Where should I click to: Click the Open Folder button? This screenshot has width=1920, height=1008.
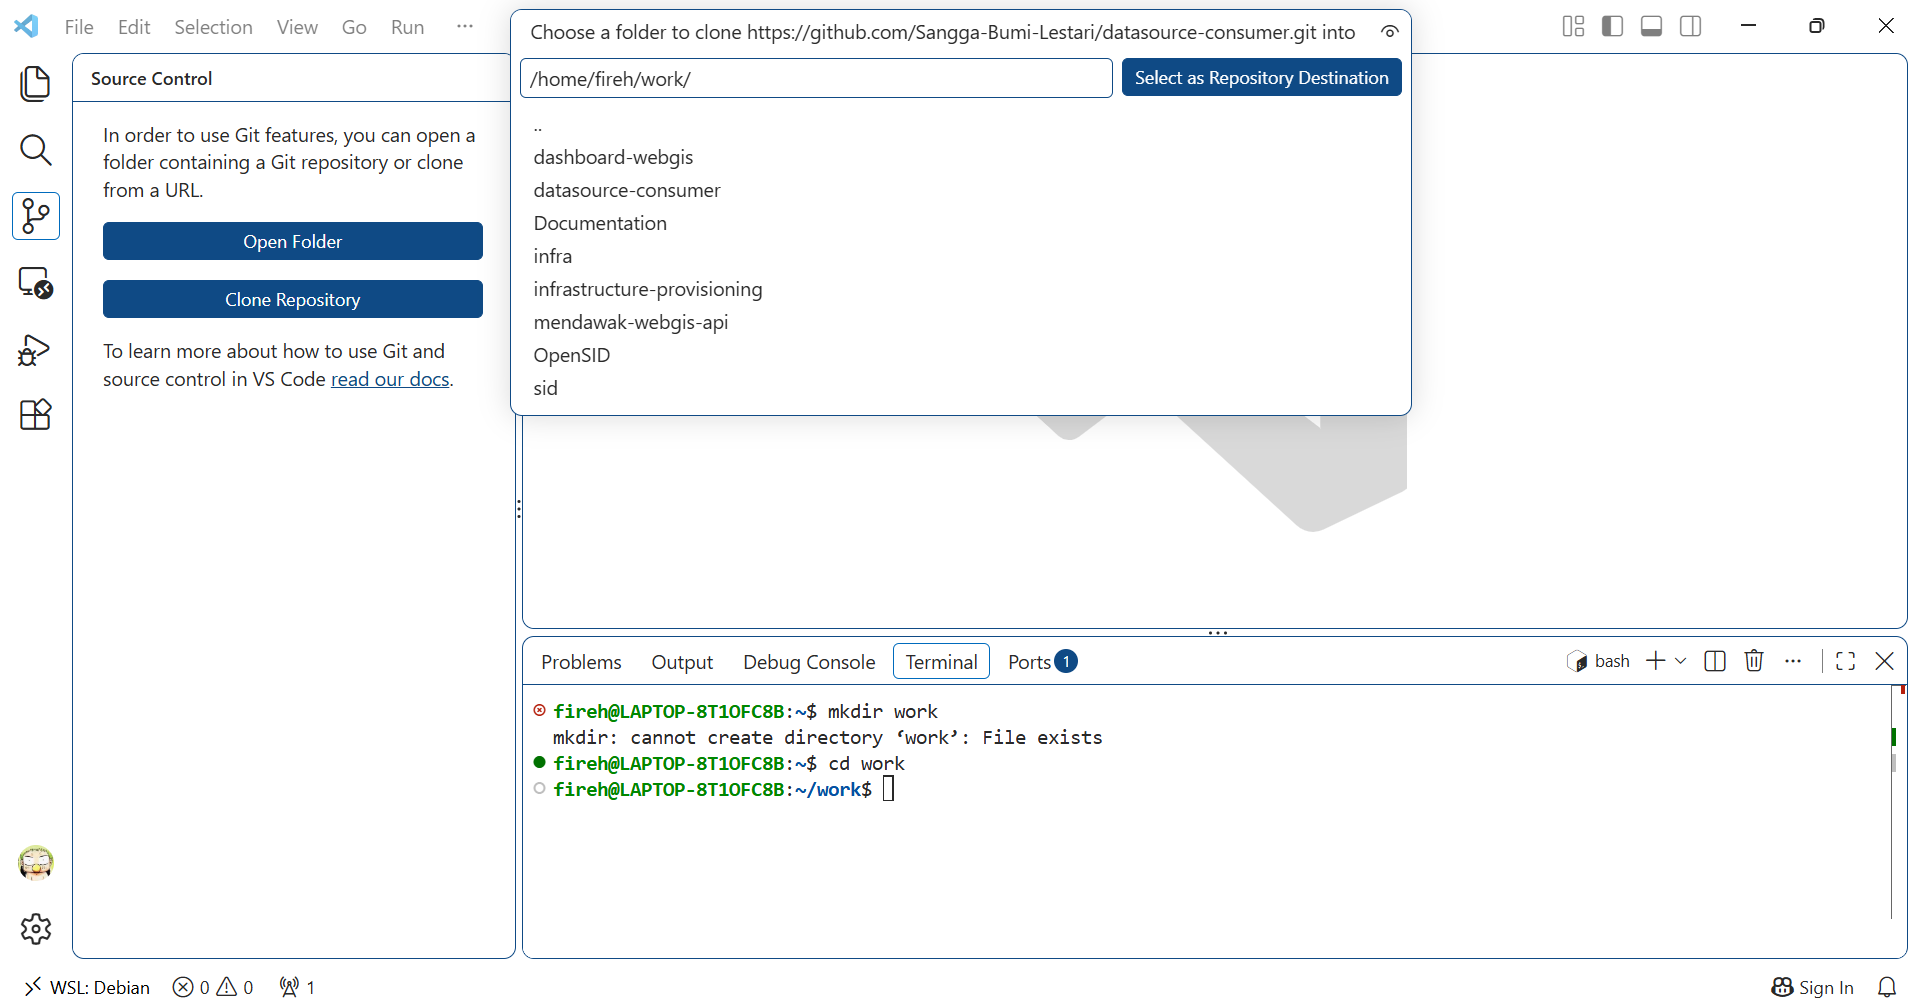(x=293, y=241)
